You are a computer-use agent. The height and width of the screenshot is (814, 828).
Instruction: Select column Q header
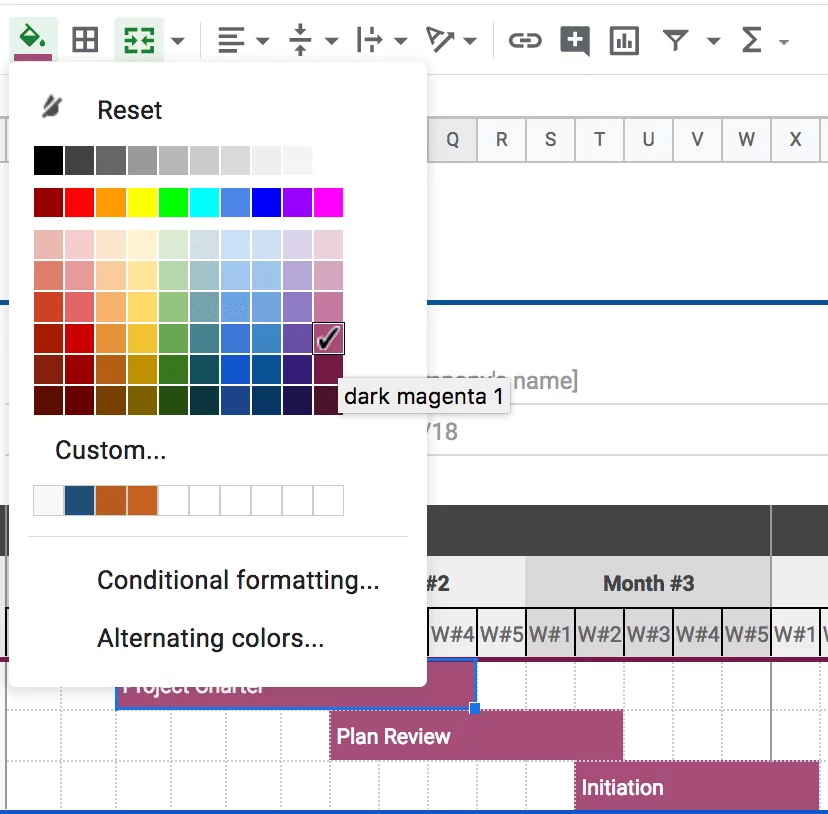[452, 139]
